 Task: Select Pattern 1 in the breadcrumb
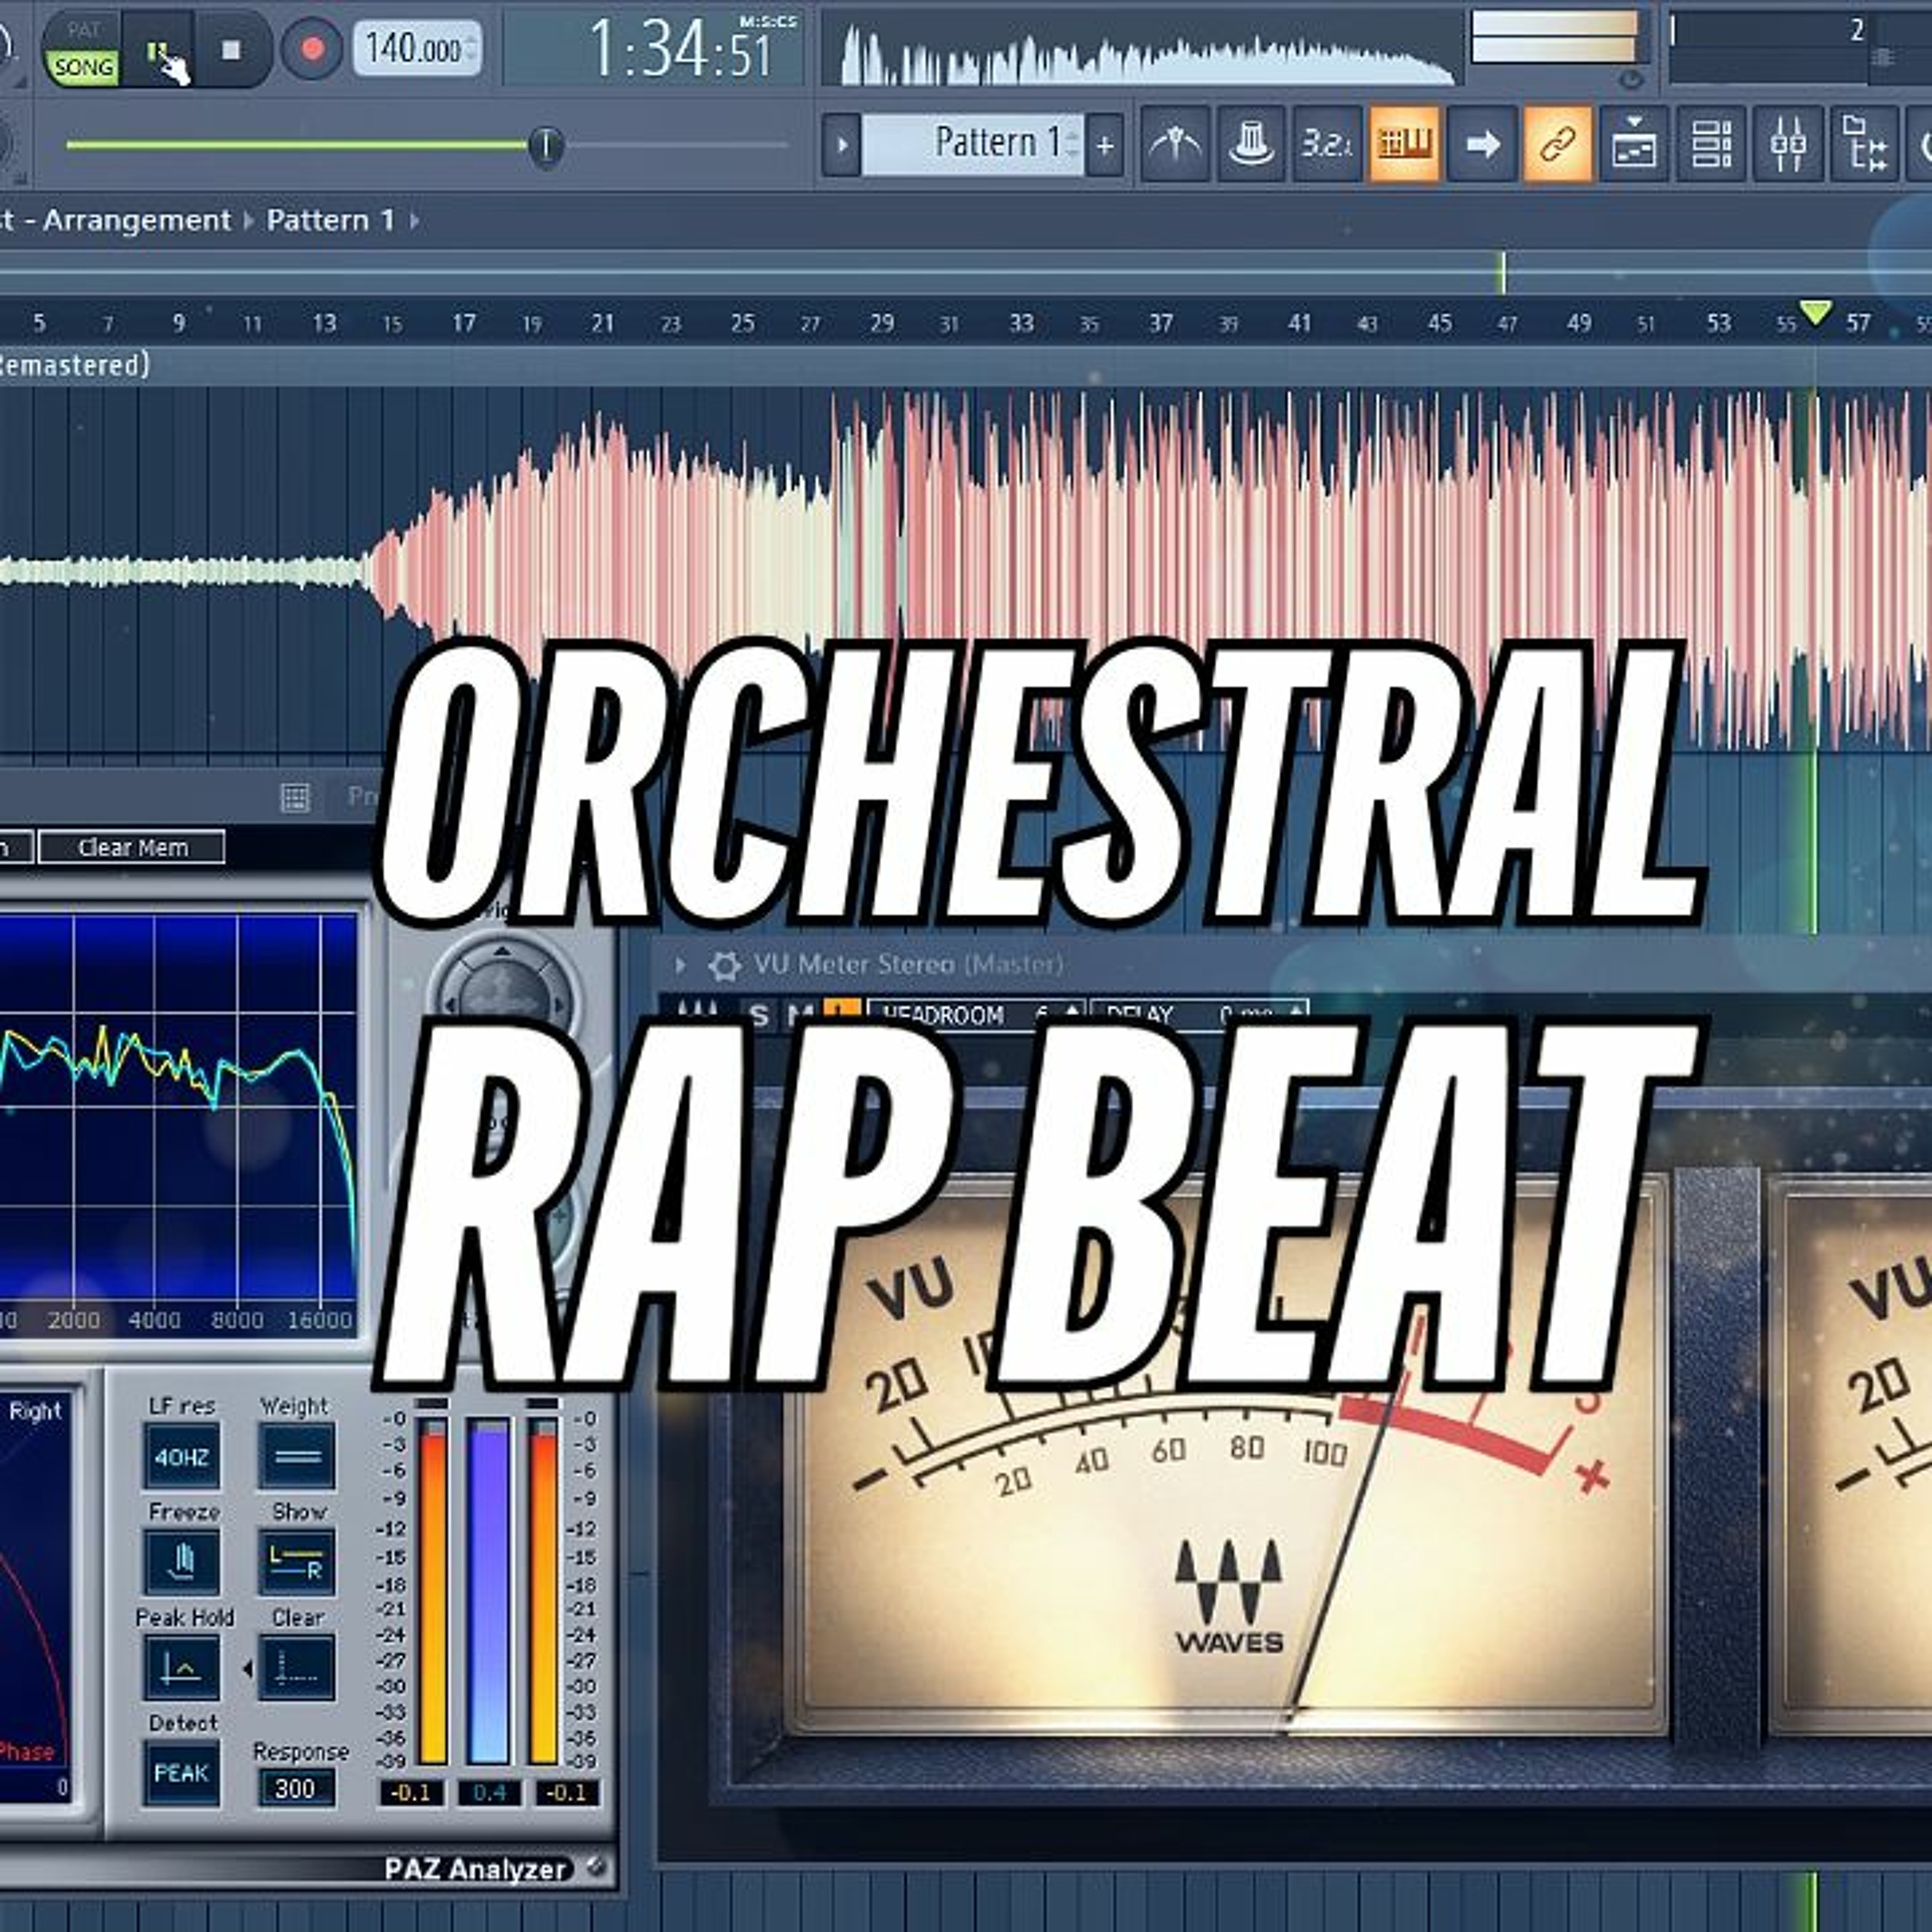(331, 220)
